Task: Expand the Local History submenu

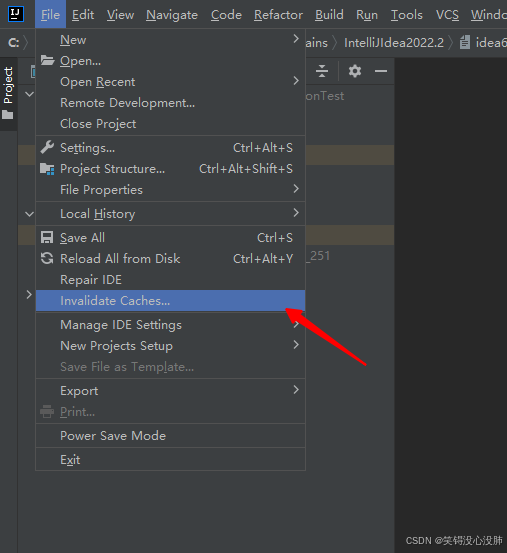Action: (x=170, y=213)
